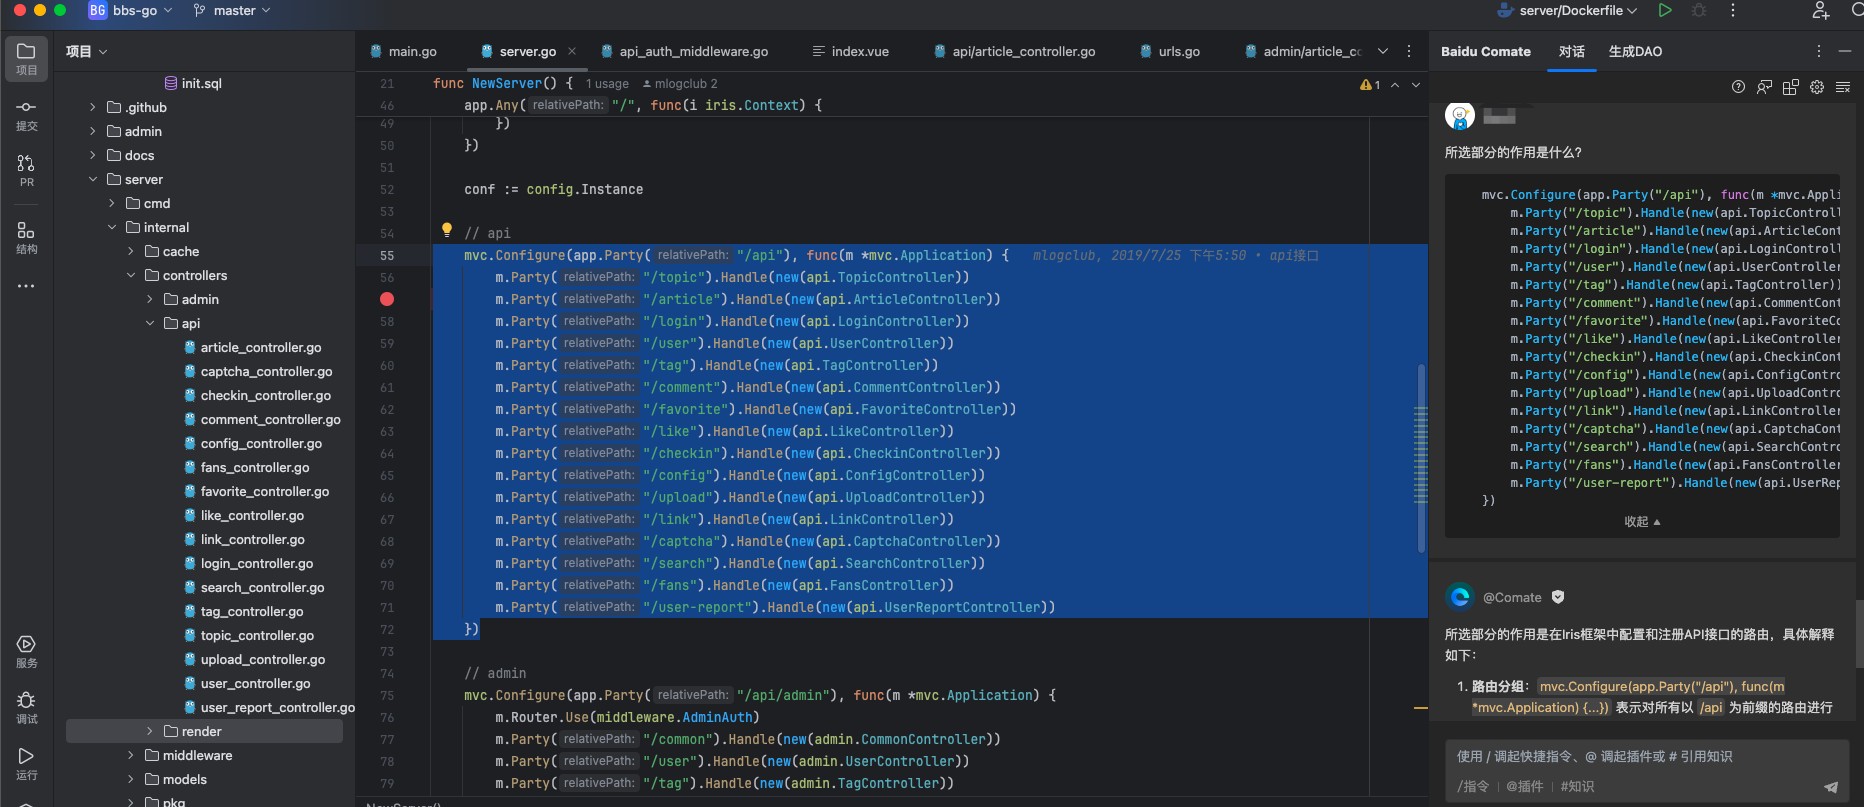
Task: Click the Comate shield badge icon
Action: [x=1558, y=597]
